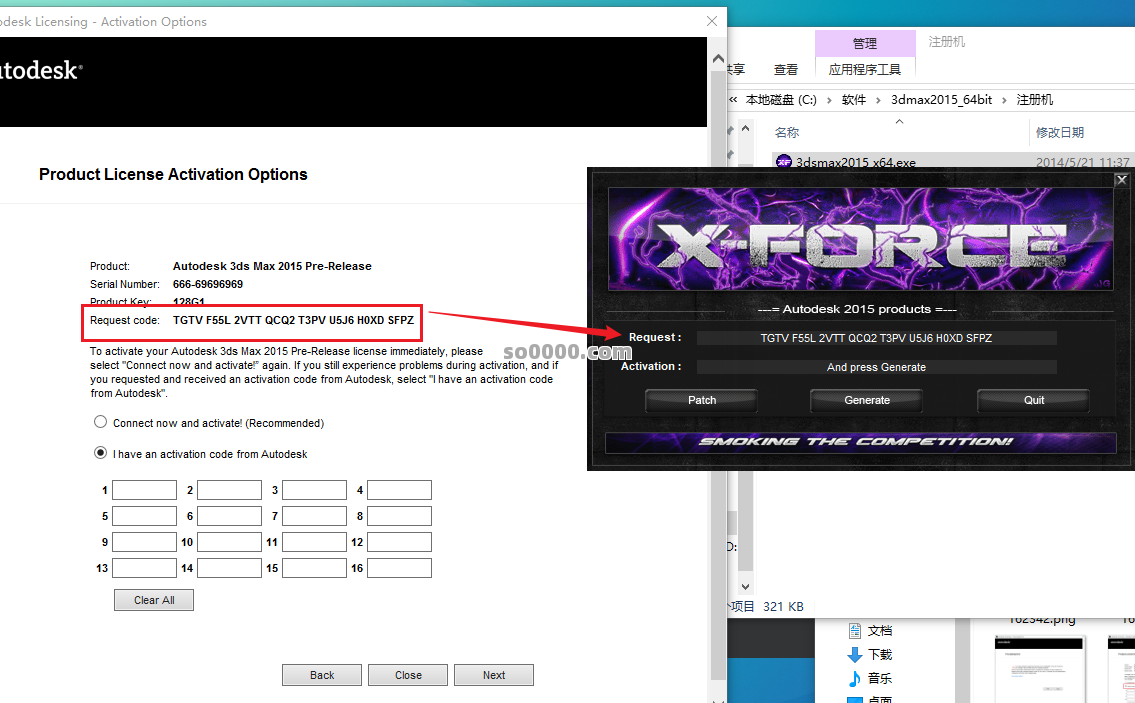
Task: Select "Connect now and activate!" radio option
Action: tap(100, 423)
